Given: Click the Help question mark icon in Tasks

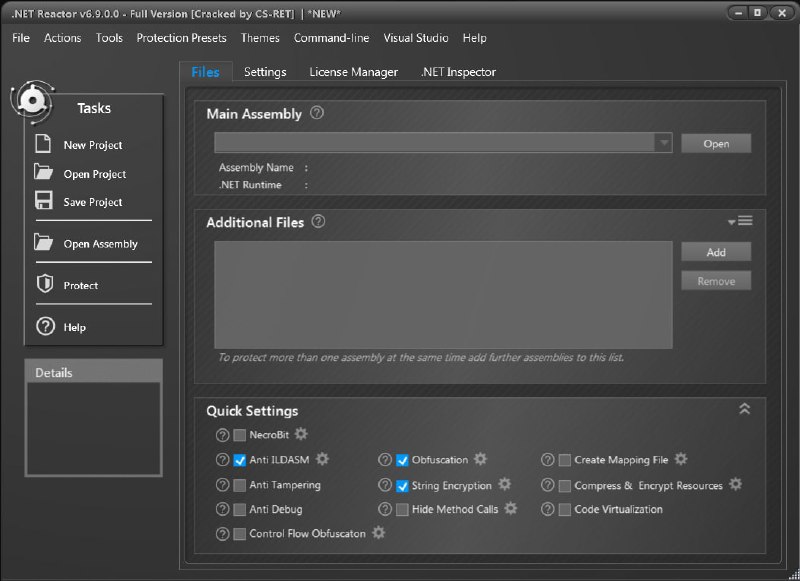Looking at the screenshot, I should (45, 326).
